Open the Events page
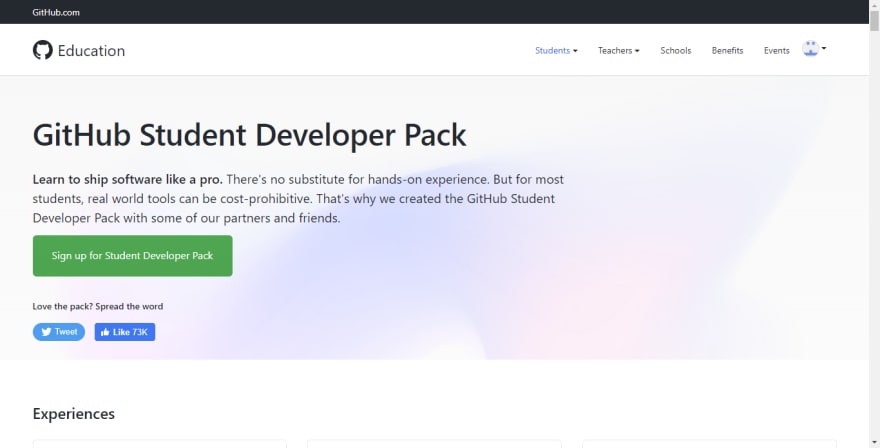The image size is (880, 448). (x=777, y=51)
